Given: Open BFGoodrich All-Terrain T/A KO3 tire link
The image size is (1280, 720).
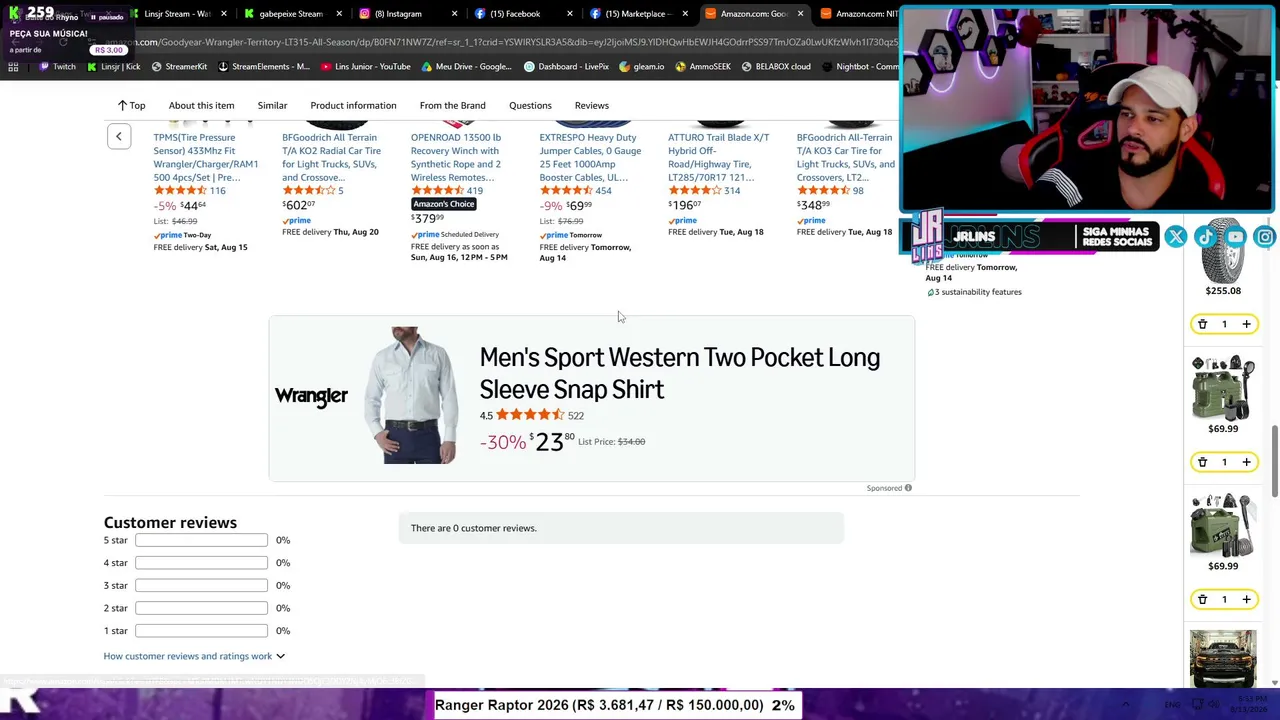Looking at the screenshot, I should (x=846, y=157).
